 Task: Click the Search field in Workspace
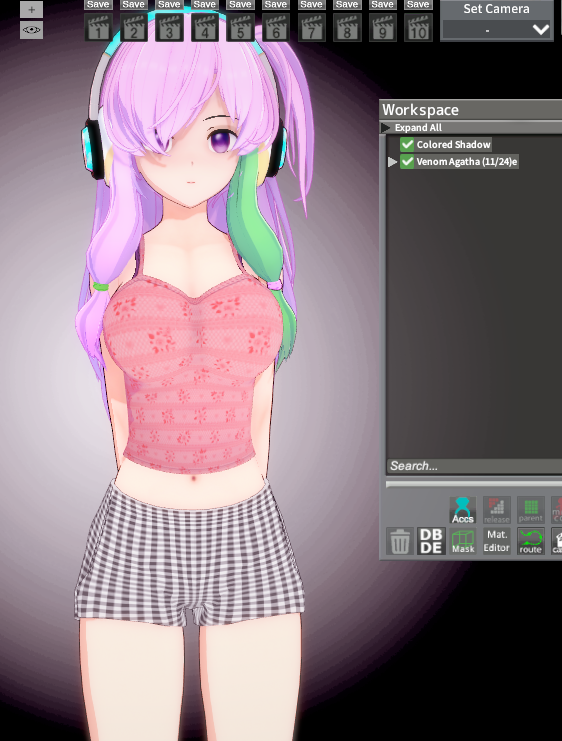tap(474, 466)
